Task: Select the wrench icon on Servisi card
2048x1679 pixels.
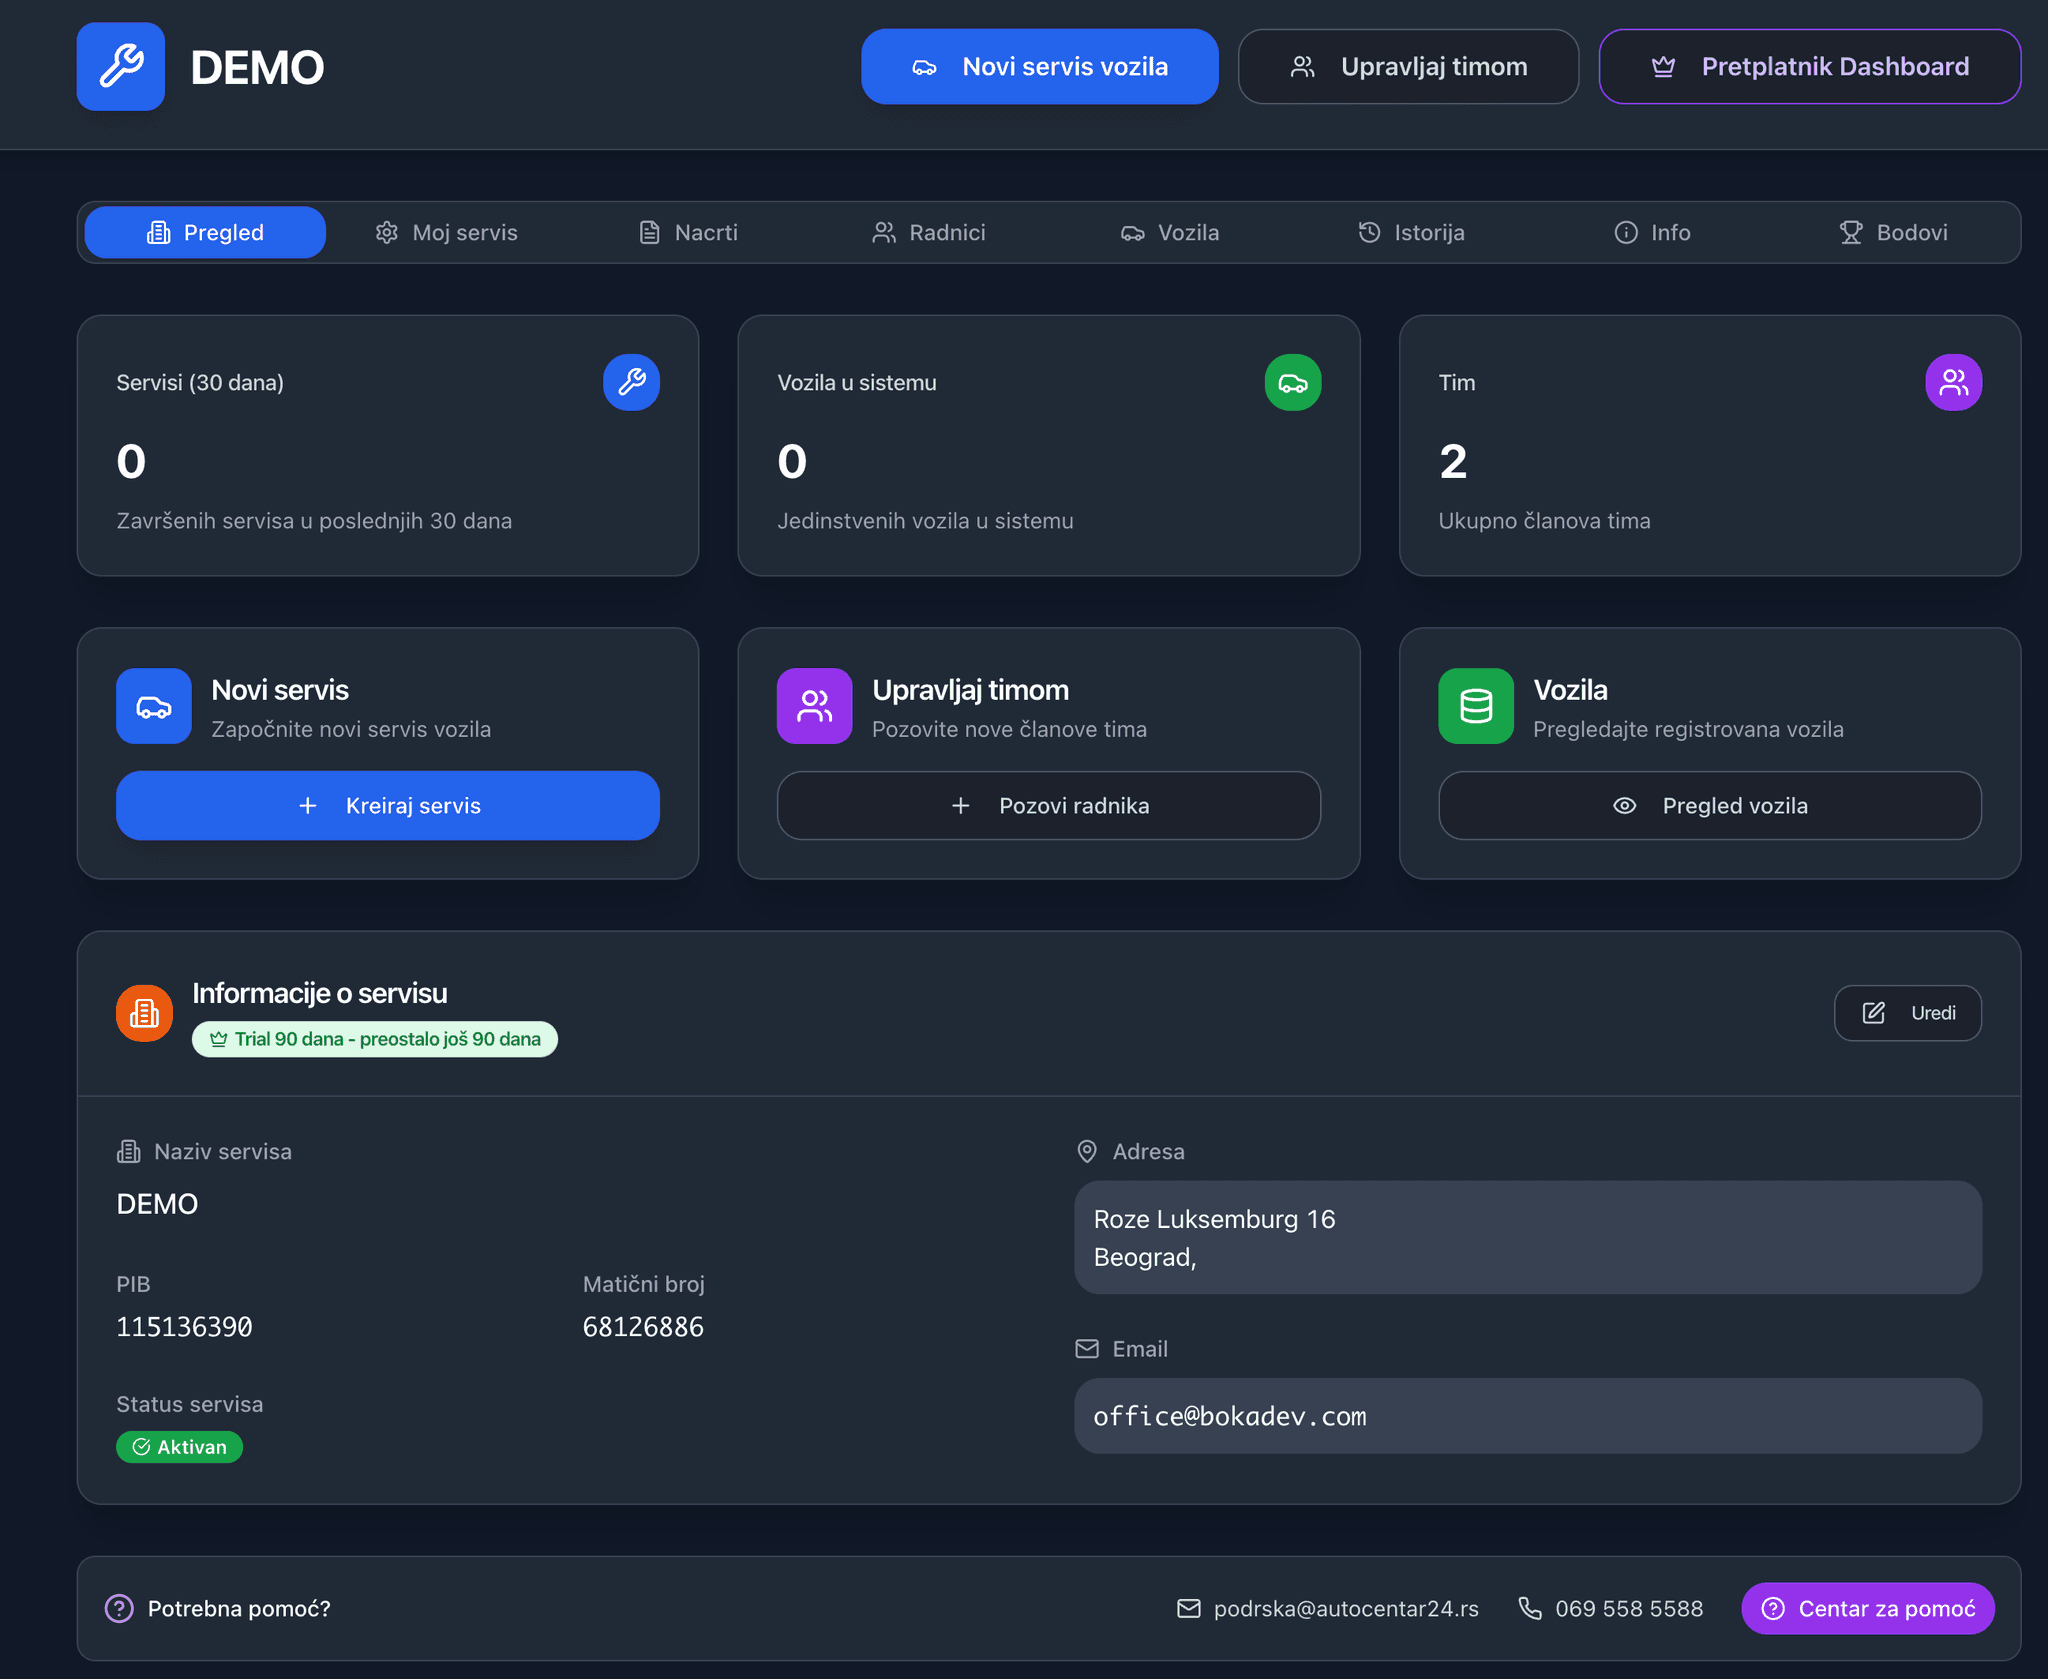Action: pyautogui.click(x=632, y=382)
